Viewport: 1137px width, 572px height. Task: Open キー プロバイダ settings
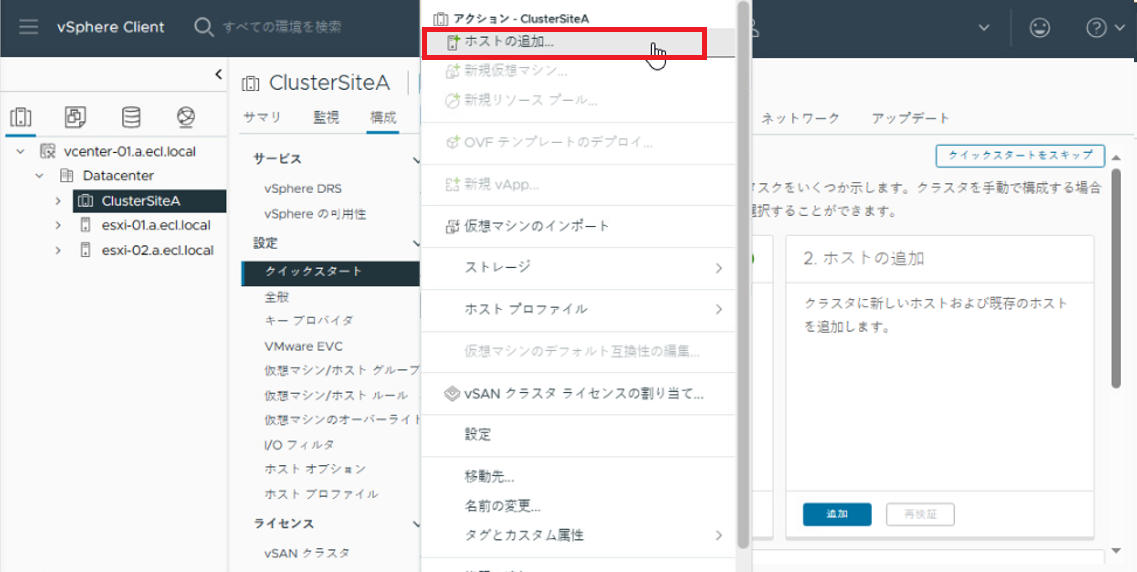(310, 320)
